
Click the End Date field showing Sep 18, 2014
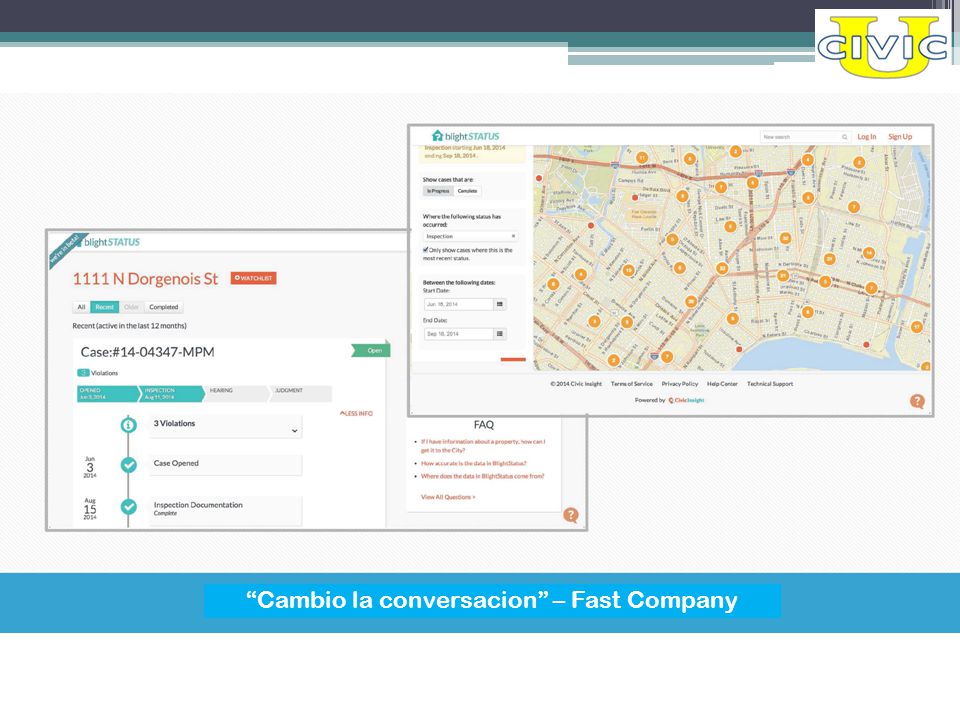tap(459, 334)
